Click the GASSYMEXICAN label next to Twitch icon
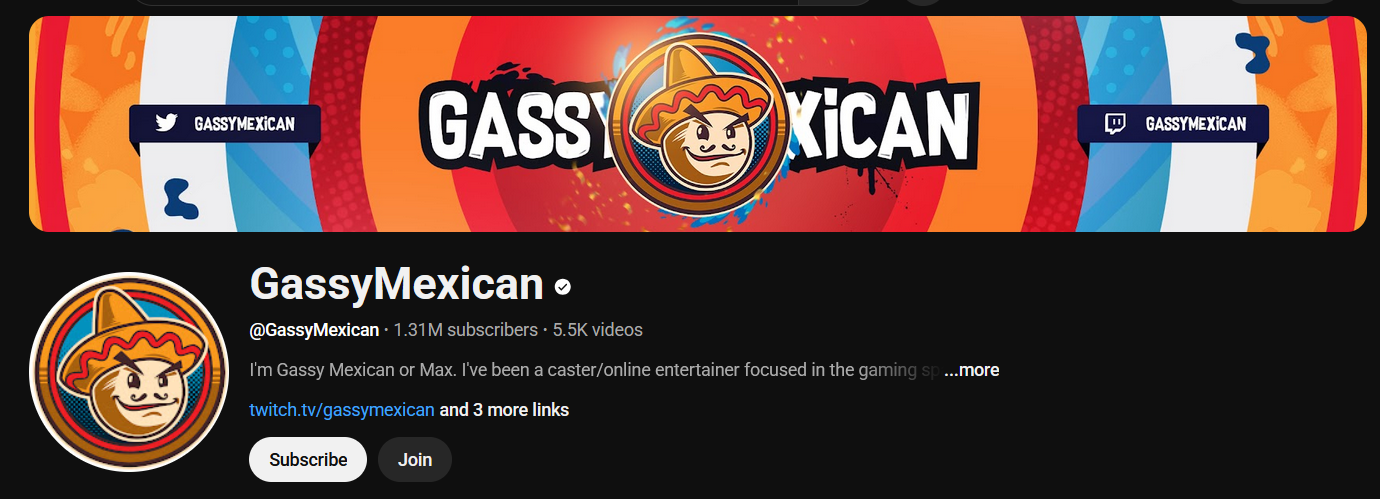The height and width of the screenshot is (499, 1380). pos(1196,124)
